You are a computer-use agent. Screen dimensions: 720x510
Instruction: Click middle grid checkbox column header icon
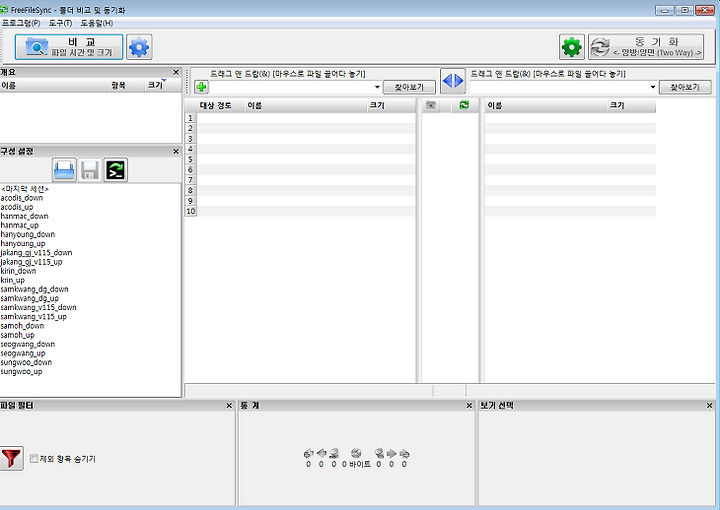[430, 106]
